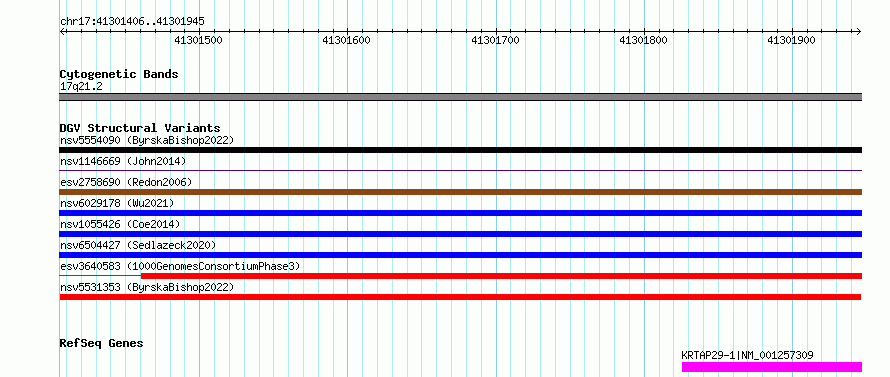
Task: Click the DGV Structural Variants track title
Action: (140, 128)
